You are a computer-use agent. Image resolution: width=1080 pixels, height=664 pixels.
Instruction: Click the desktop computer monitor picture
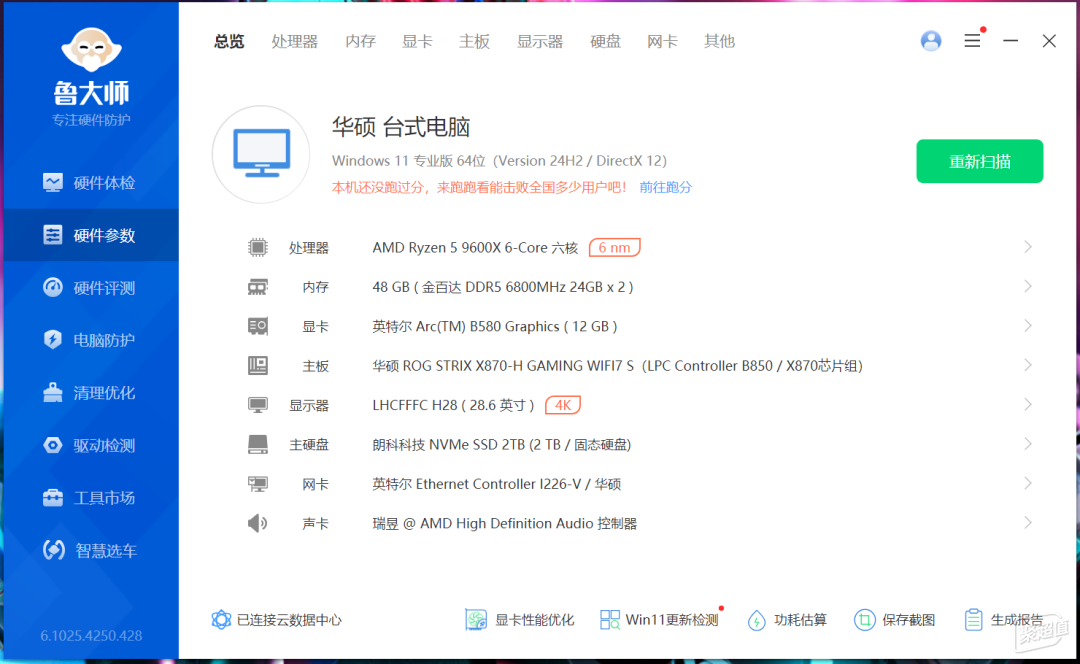pyautogui.click(x=261, y=154)
